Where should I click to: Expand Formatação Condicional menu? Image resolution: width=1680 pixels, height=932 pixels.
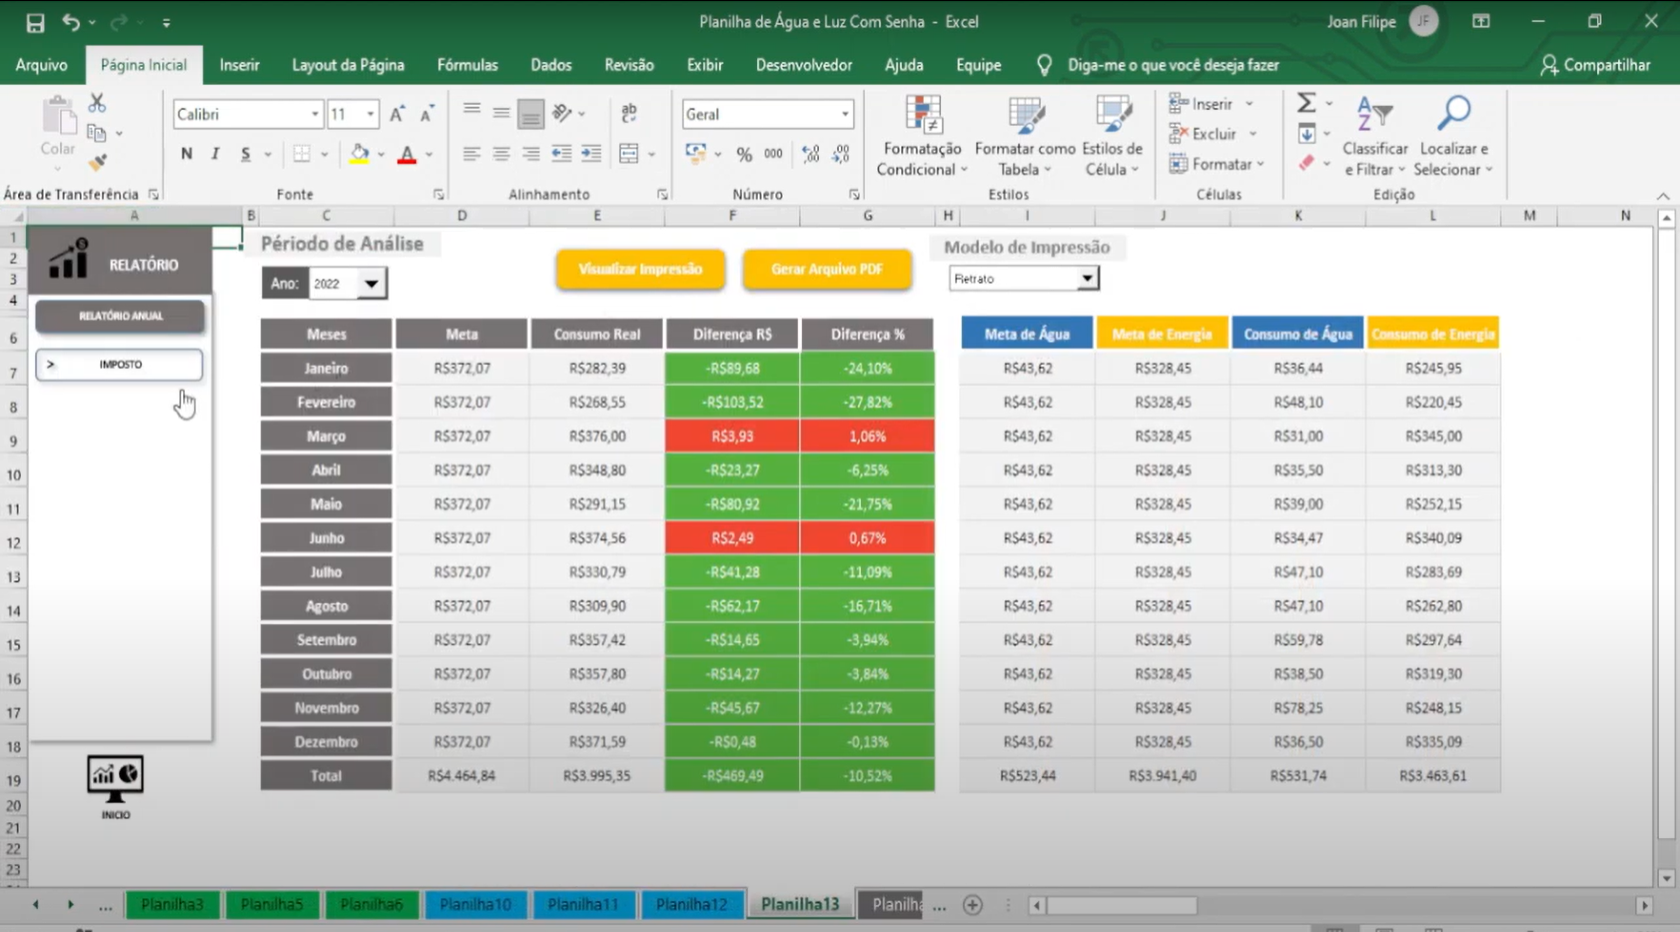[x=922, y=137]
